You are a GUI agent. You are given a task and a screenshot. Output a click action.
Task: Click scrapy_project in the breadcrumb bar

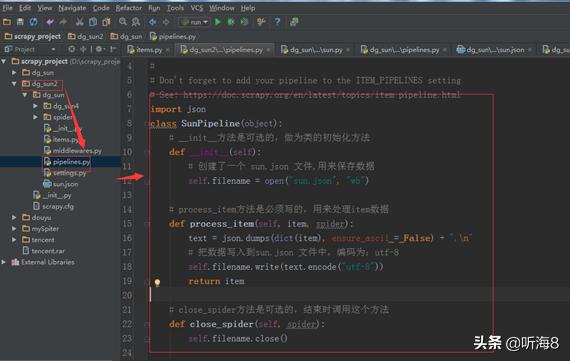tap(33, 36)
